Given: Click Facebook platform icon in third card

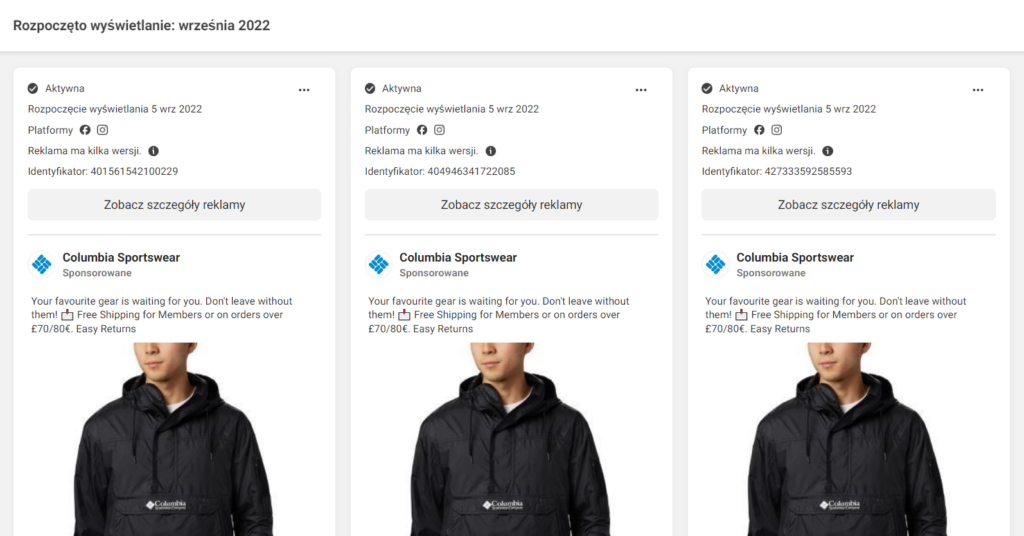Looking at the screenshot, I should point(759,130).
